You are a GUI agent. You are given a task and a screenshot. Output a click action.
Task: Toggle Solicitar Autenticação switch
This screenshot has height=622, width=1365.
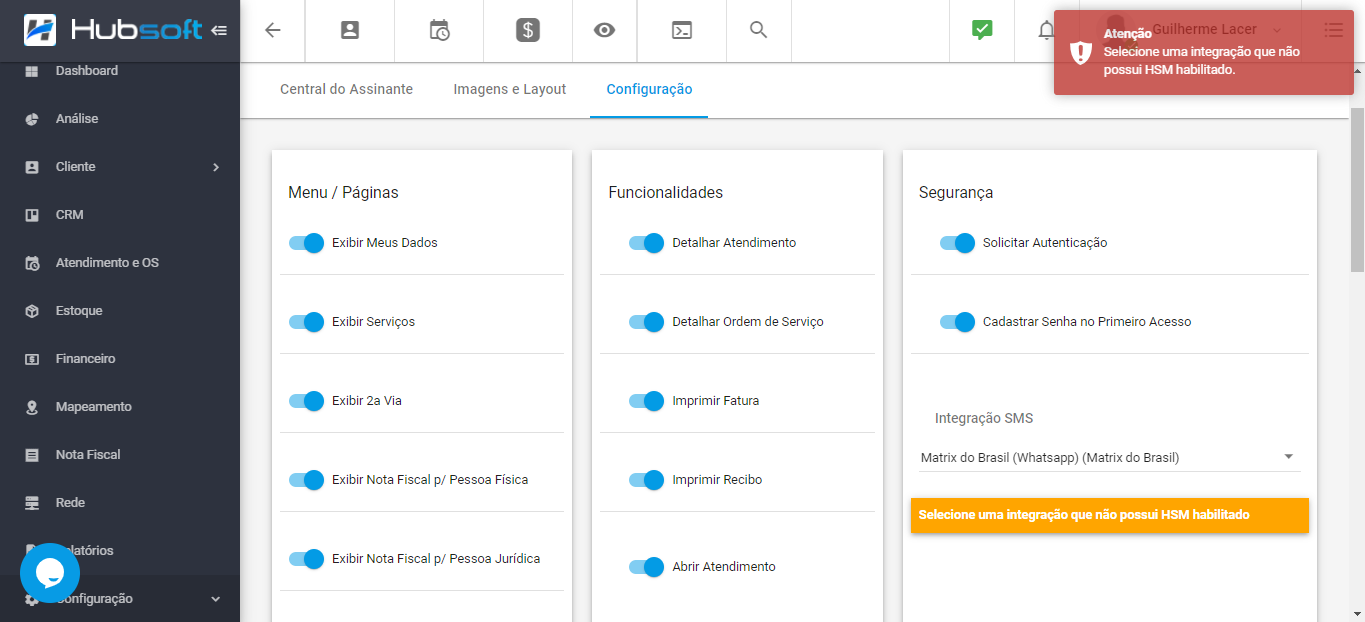(x=957, y=243)
